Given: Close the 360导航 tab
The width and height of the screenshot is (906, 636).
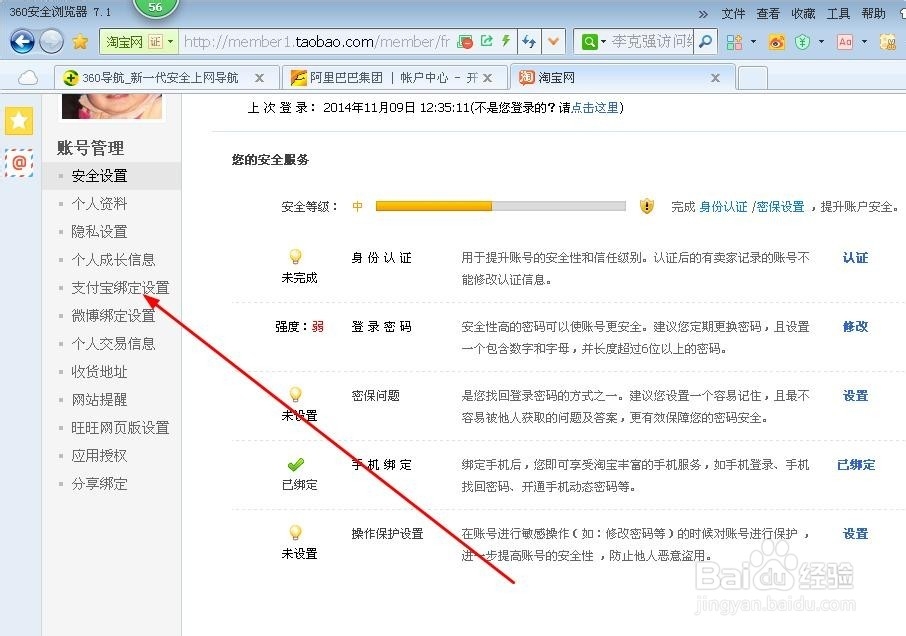Looking at the screenshot, I should point(259,77).
